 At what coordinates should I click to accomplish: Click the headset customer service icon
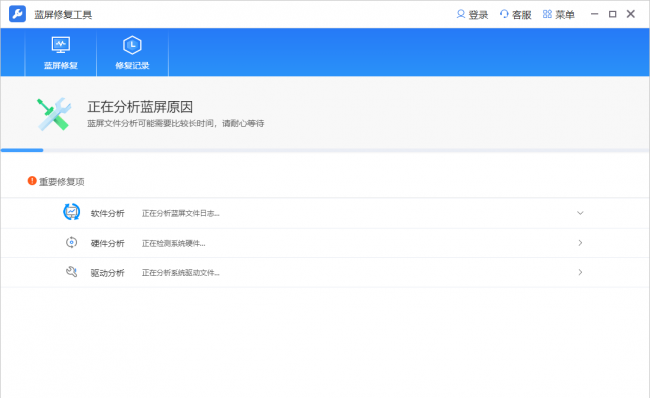pyautogui.click(x=504, y=14)
